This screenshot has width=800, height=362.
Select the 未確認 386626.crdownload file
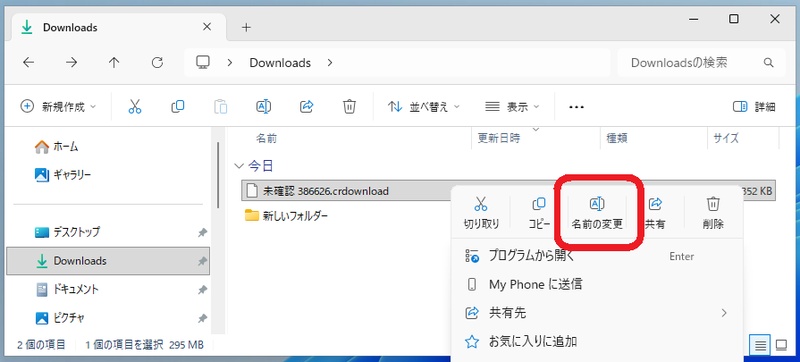tap(326, 191)
